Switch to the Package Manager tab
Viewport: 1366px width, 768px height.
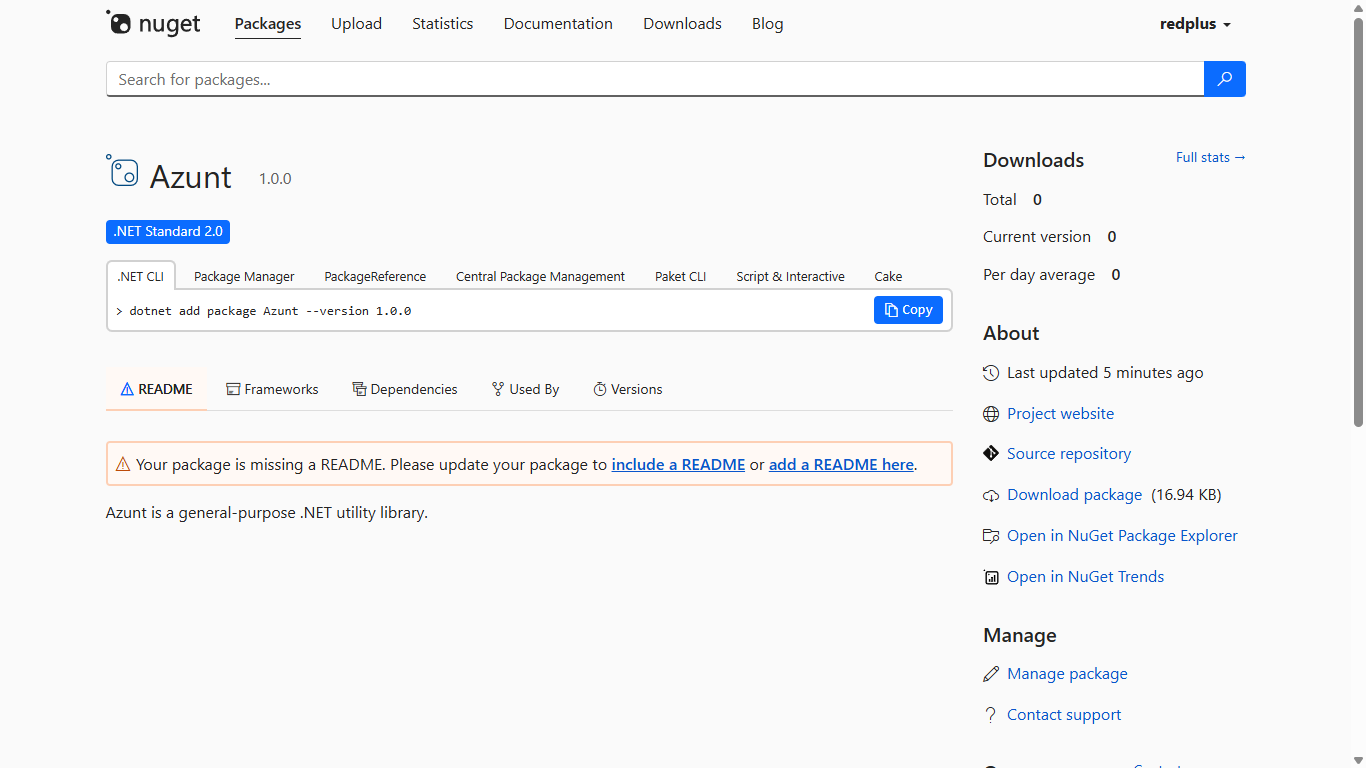pyautogui.click(x=243, y=276)
